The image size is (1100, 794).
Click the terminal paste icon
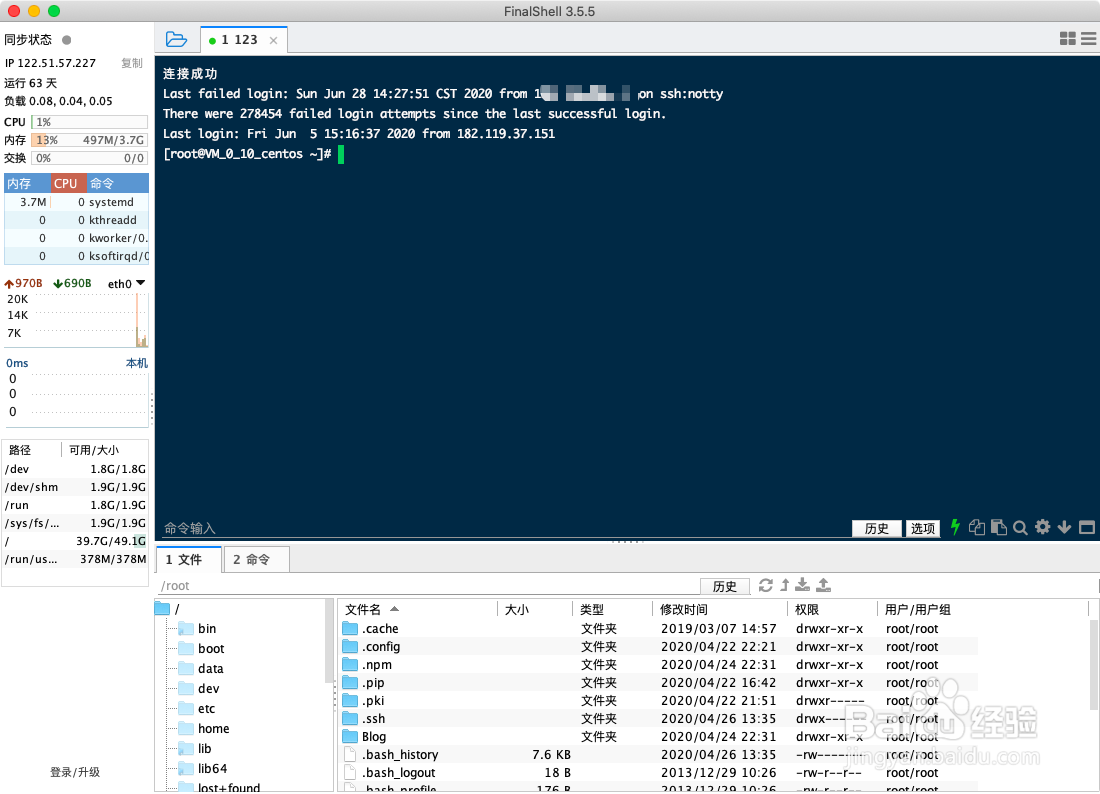999,527
